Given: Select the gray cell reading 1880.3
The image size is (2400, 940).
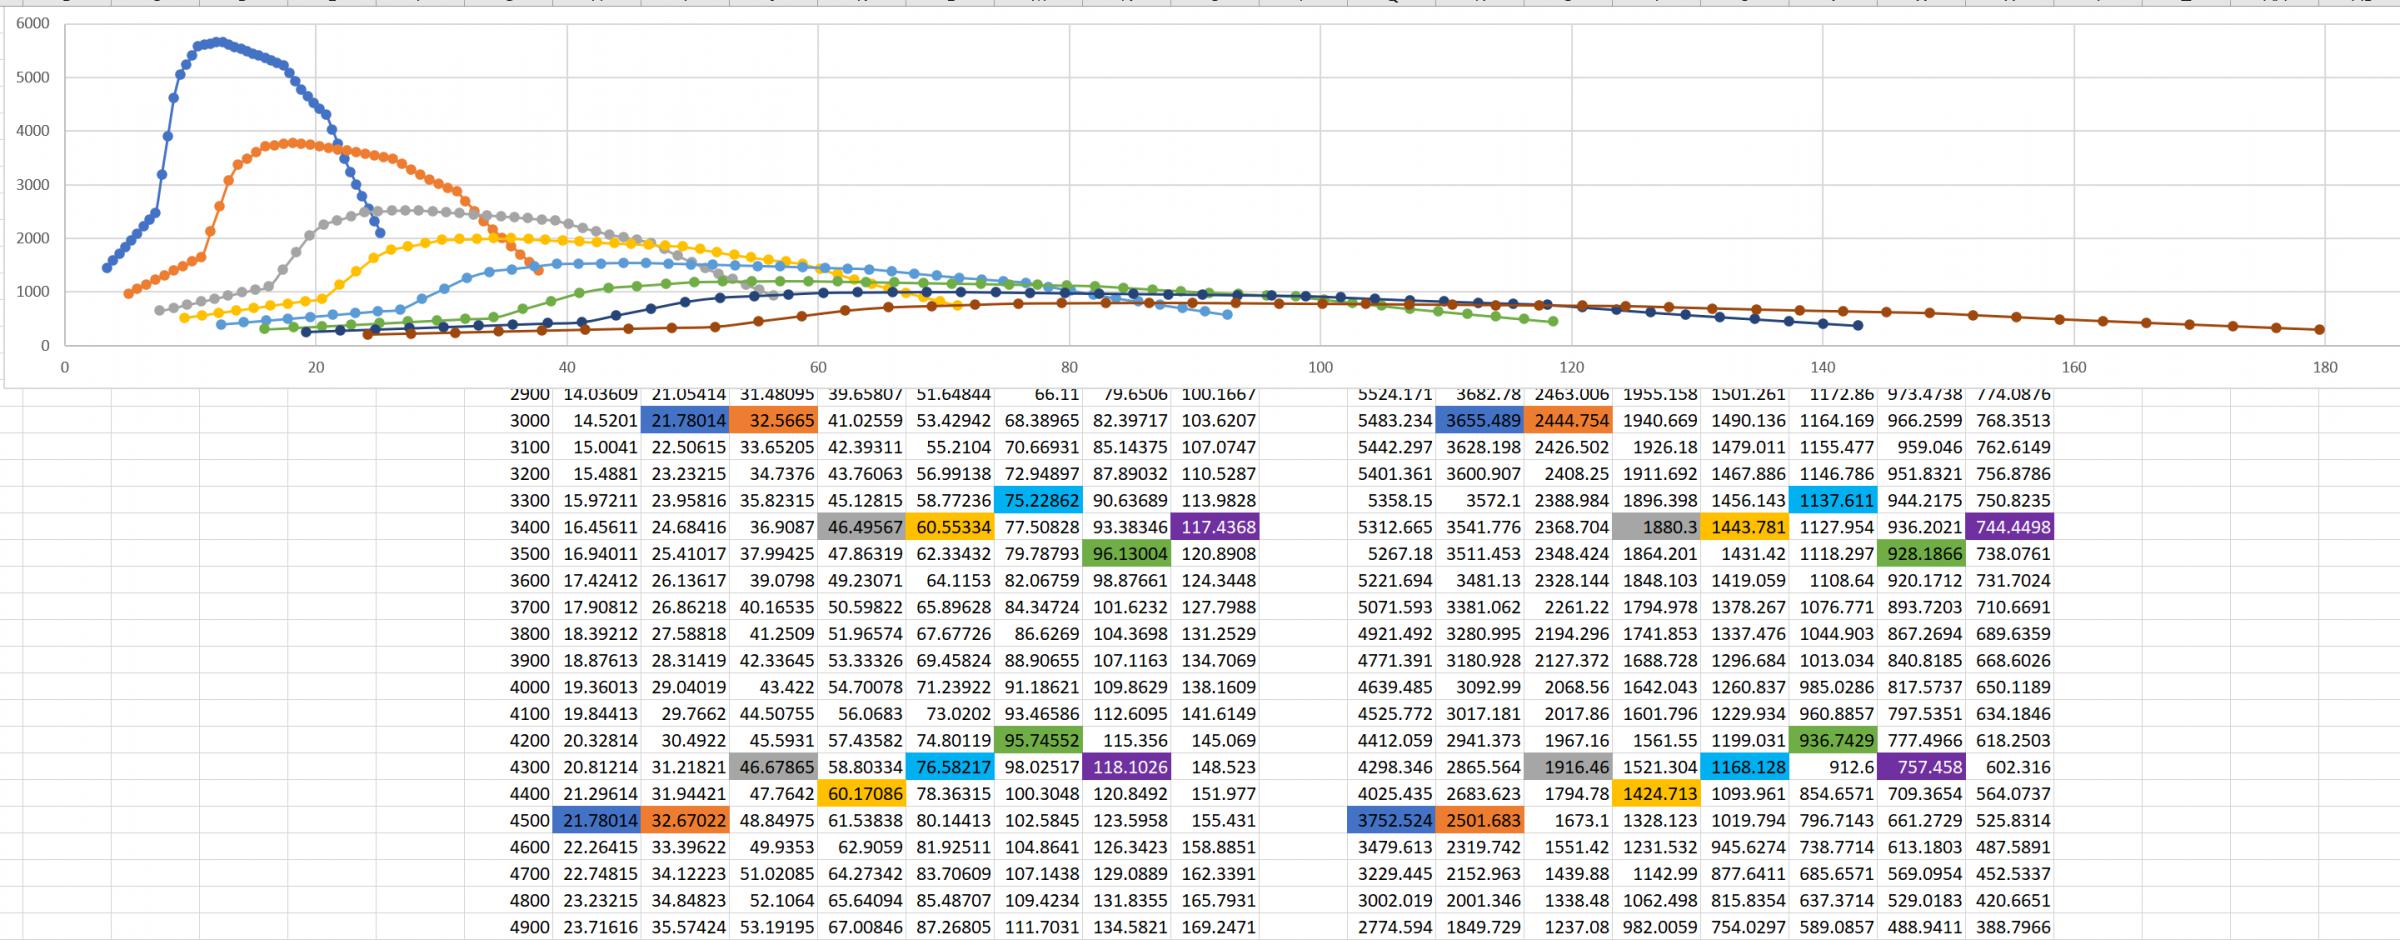Looking at the screenshot, I should pyautogui.click(x=1656, y=527).
